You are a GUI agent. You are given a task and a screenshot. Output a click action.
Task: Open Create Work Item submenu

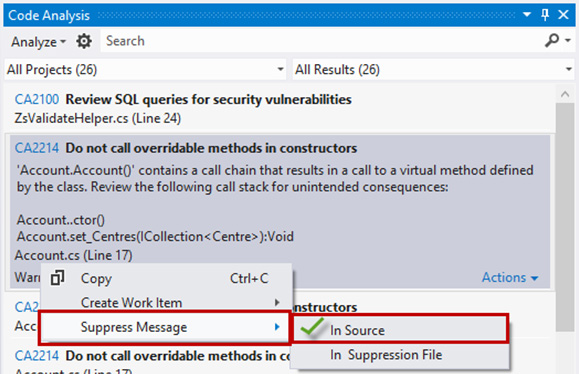[166, 302]
